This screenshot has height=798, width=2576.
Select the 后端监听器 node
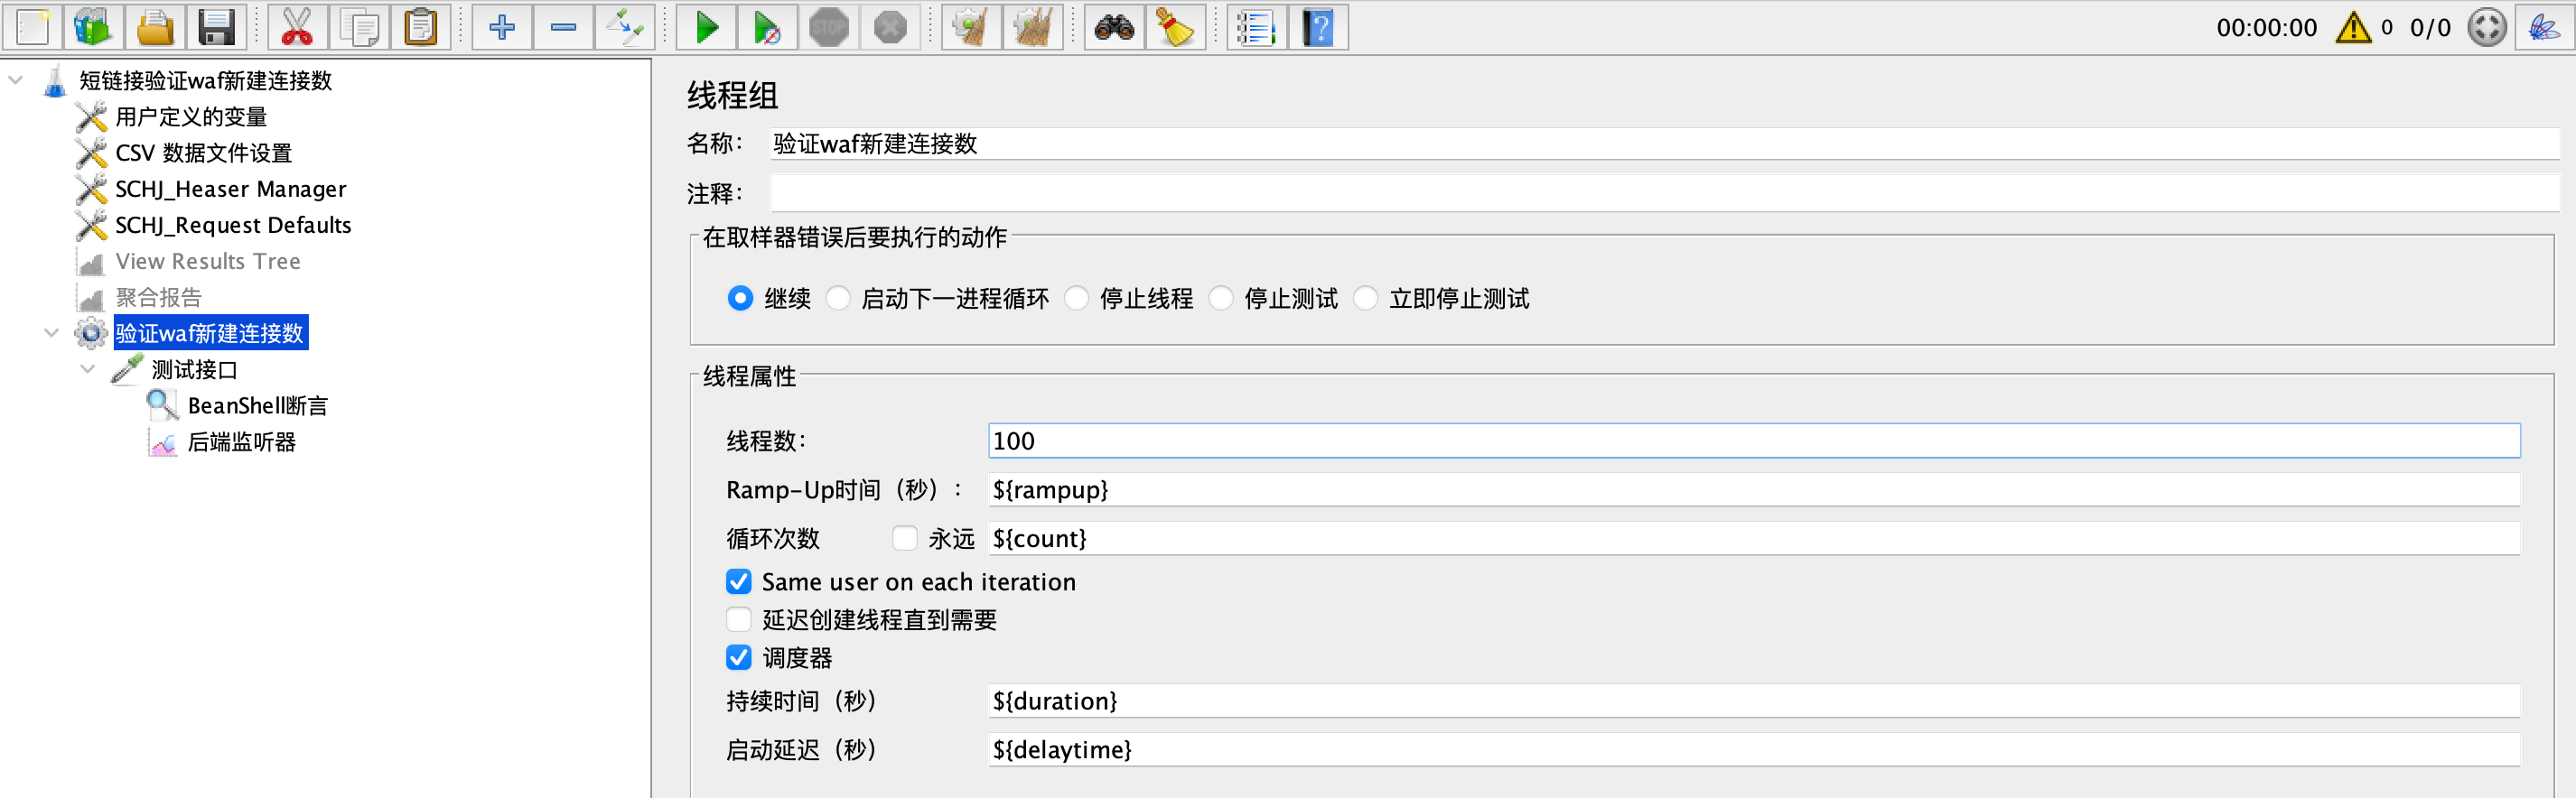coord(241,441)
